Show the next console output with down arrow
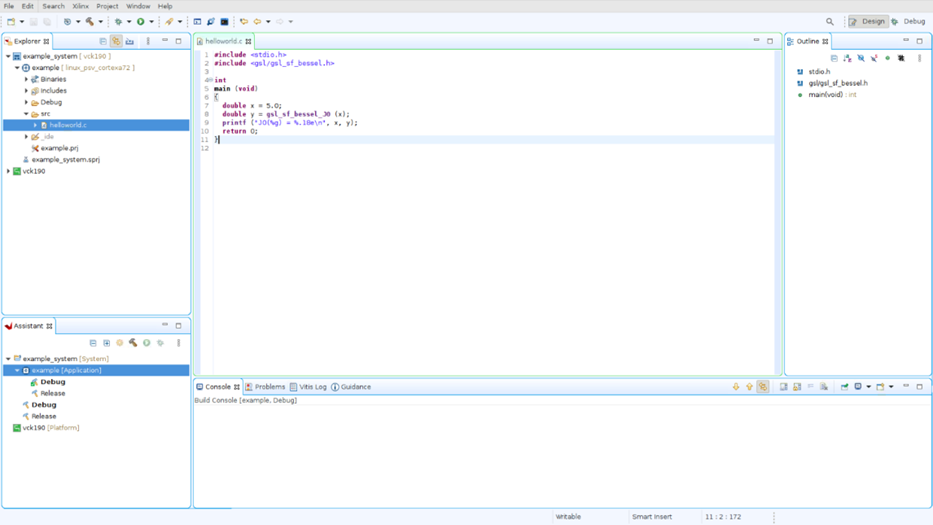 point(736,387)
